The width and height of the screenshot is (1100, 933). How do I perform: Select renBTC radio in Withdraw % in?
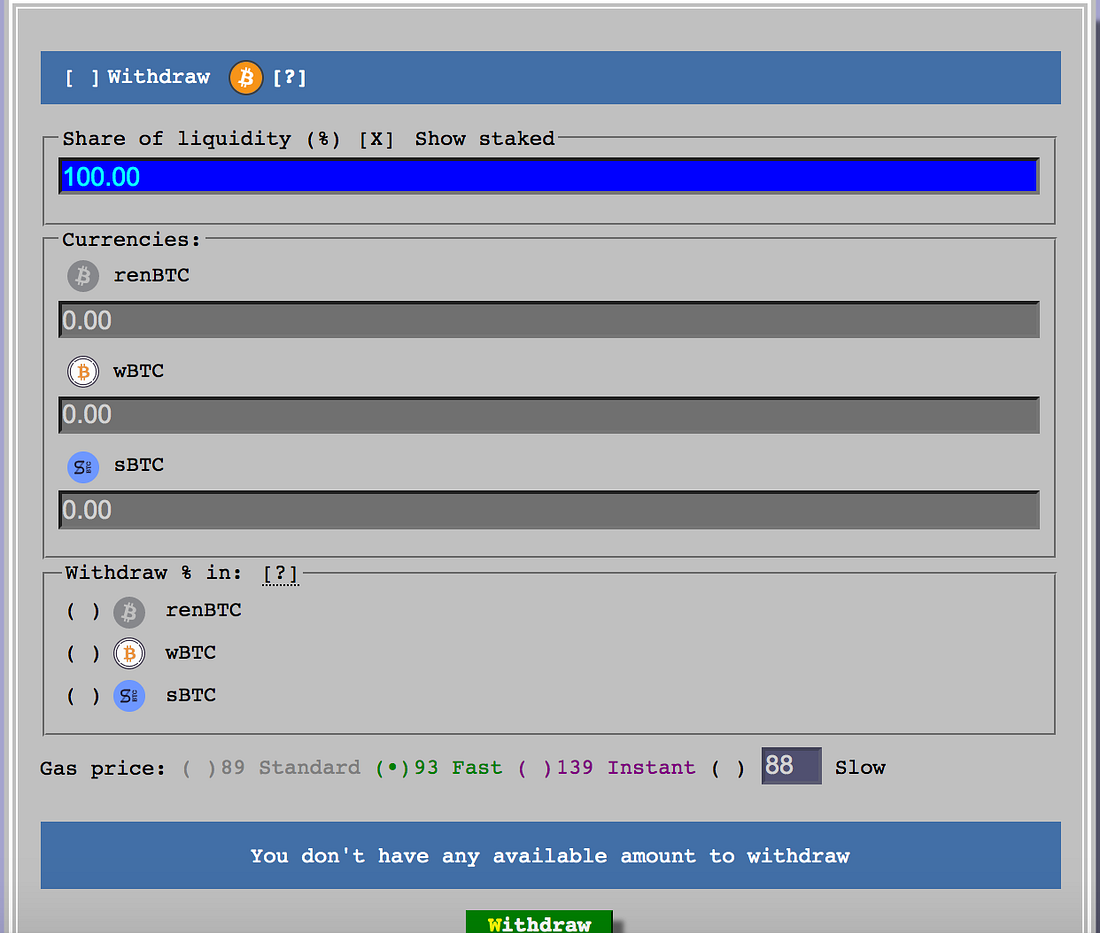(83, 611)
